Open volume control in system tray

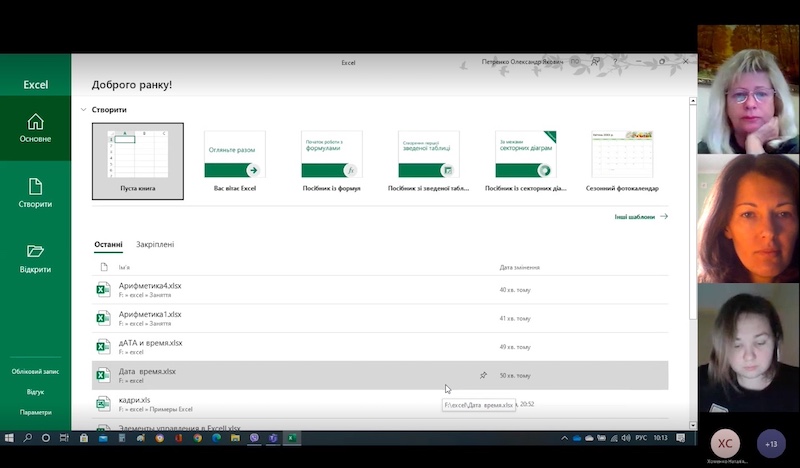click(626, 438)
